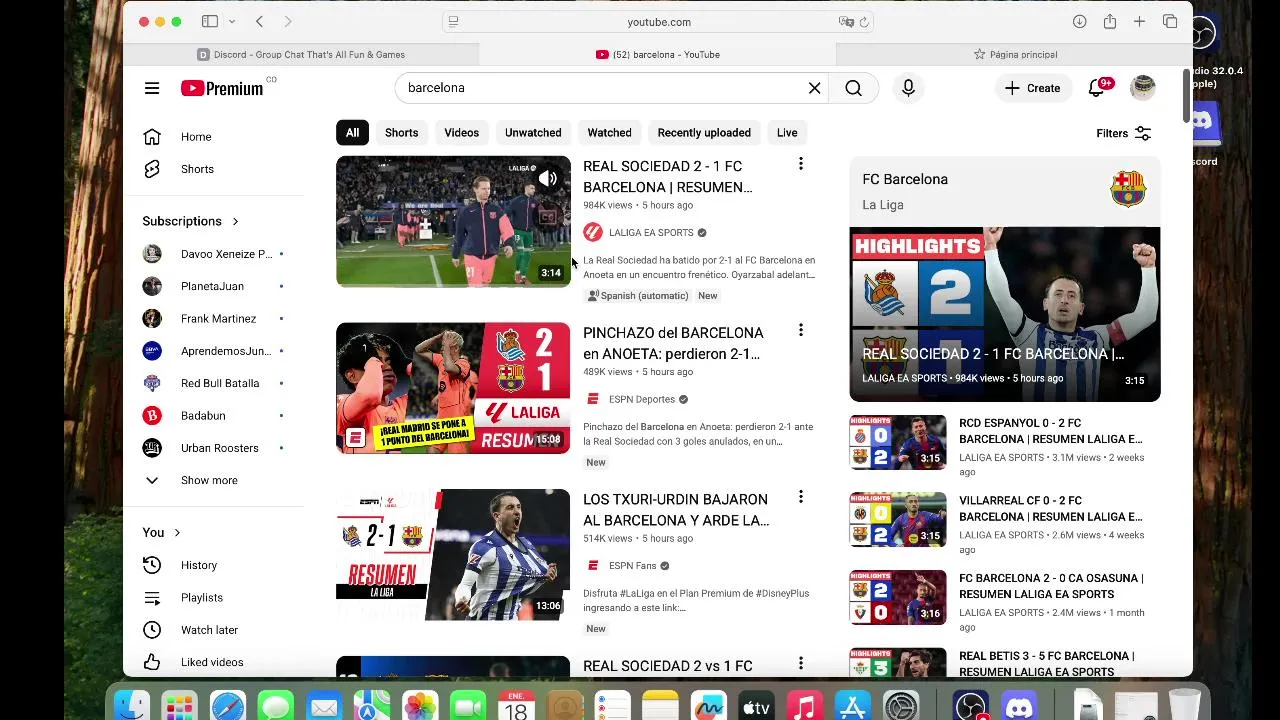Open options menu for REAL SOCIEDAD 2 - 1 video
Screen dimensions: 1280x720
(x=800, y=163)
